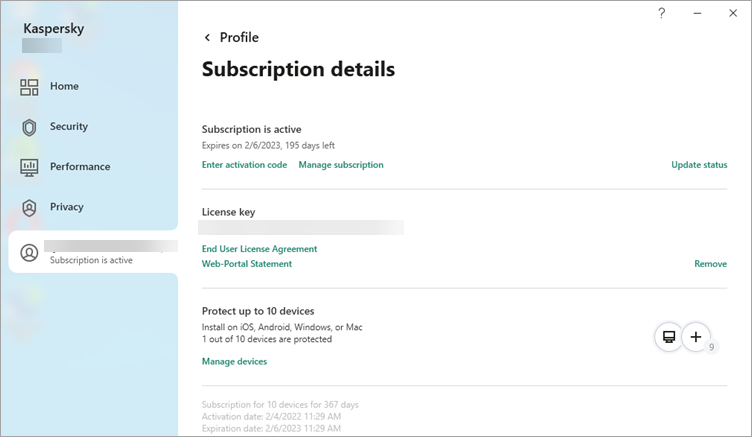Image resolution: width=752 pixels, height=437 pixels.
Task: Click the Security shield icon
Action: (x=30, y=127)
